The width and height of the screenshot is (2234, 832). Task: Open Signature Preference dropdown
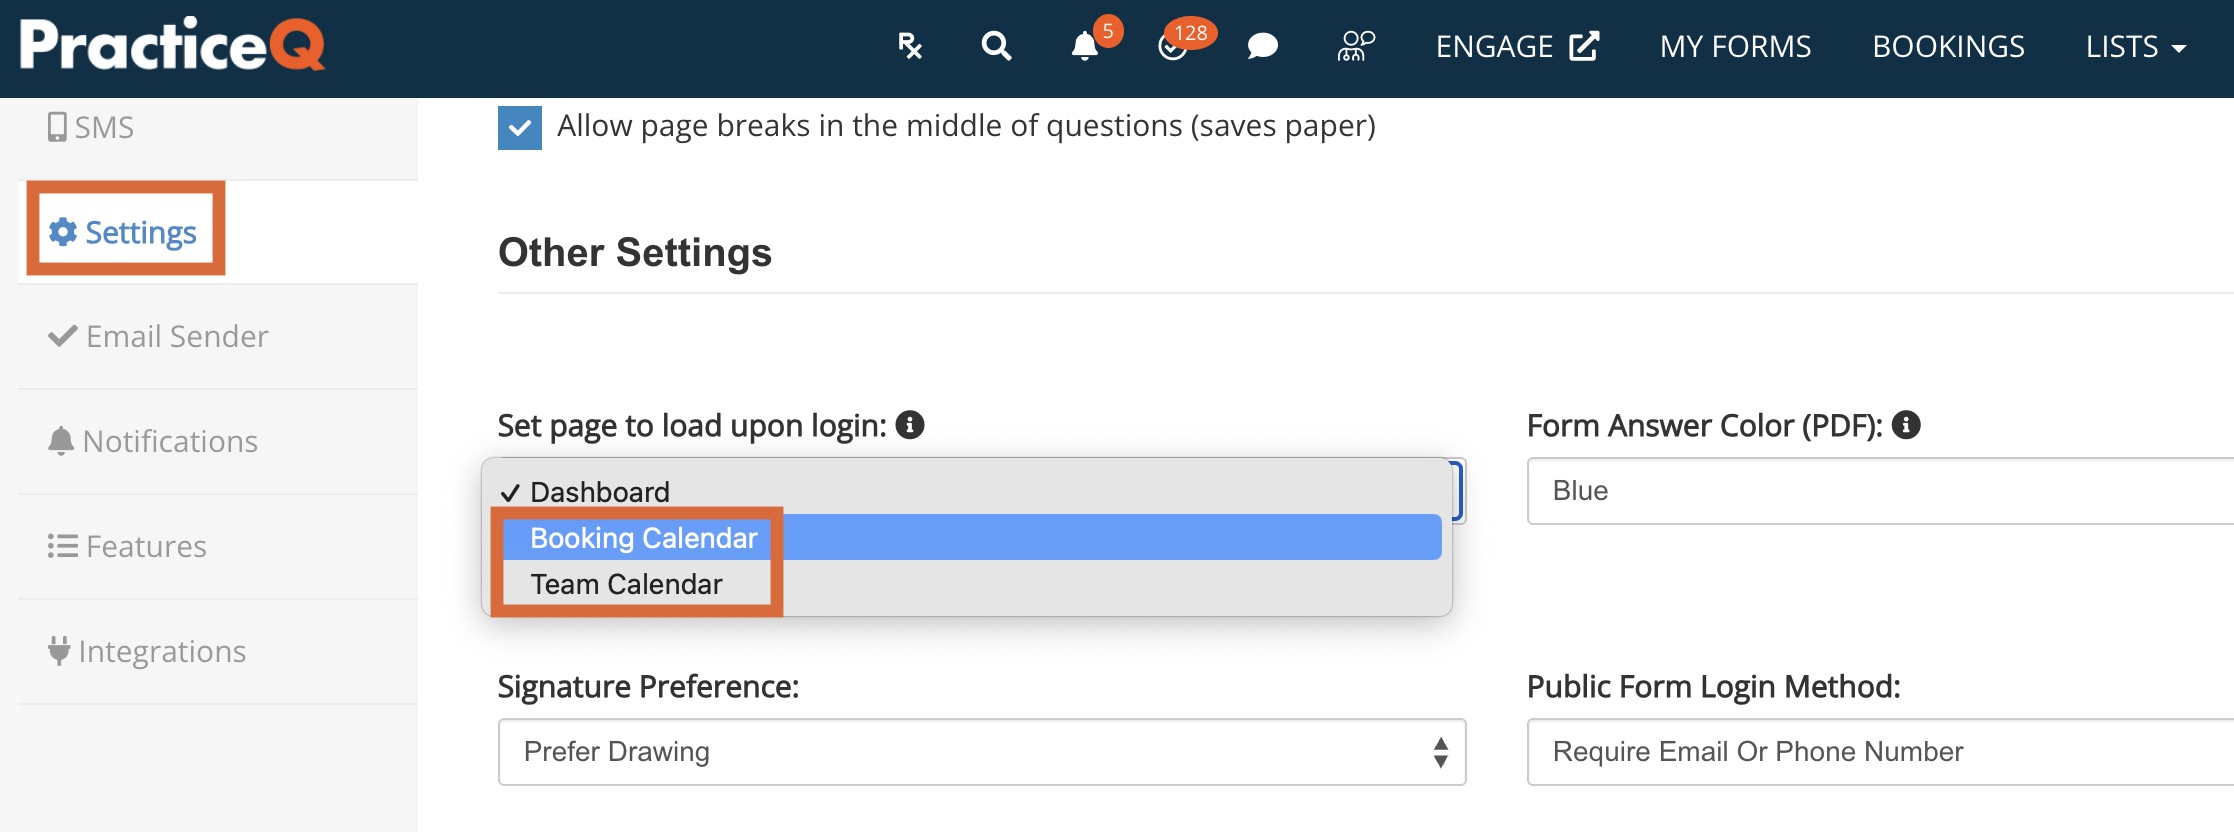click(981, 752)
